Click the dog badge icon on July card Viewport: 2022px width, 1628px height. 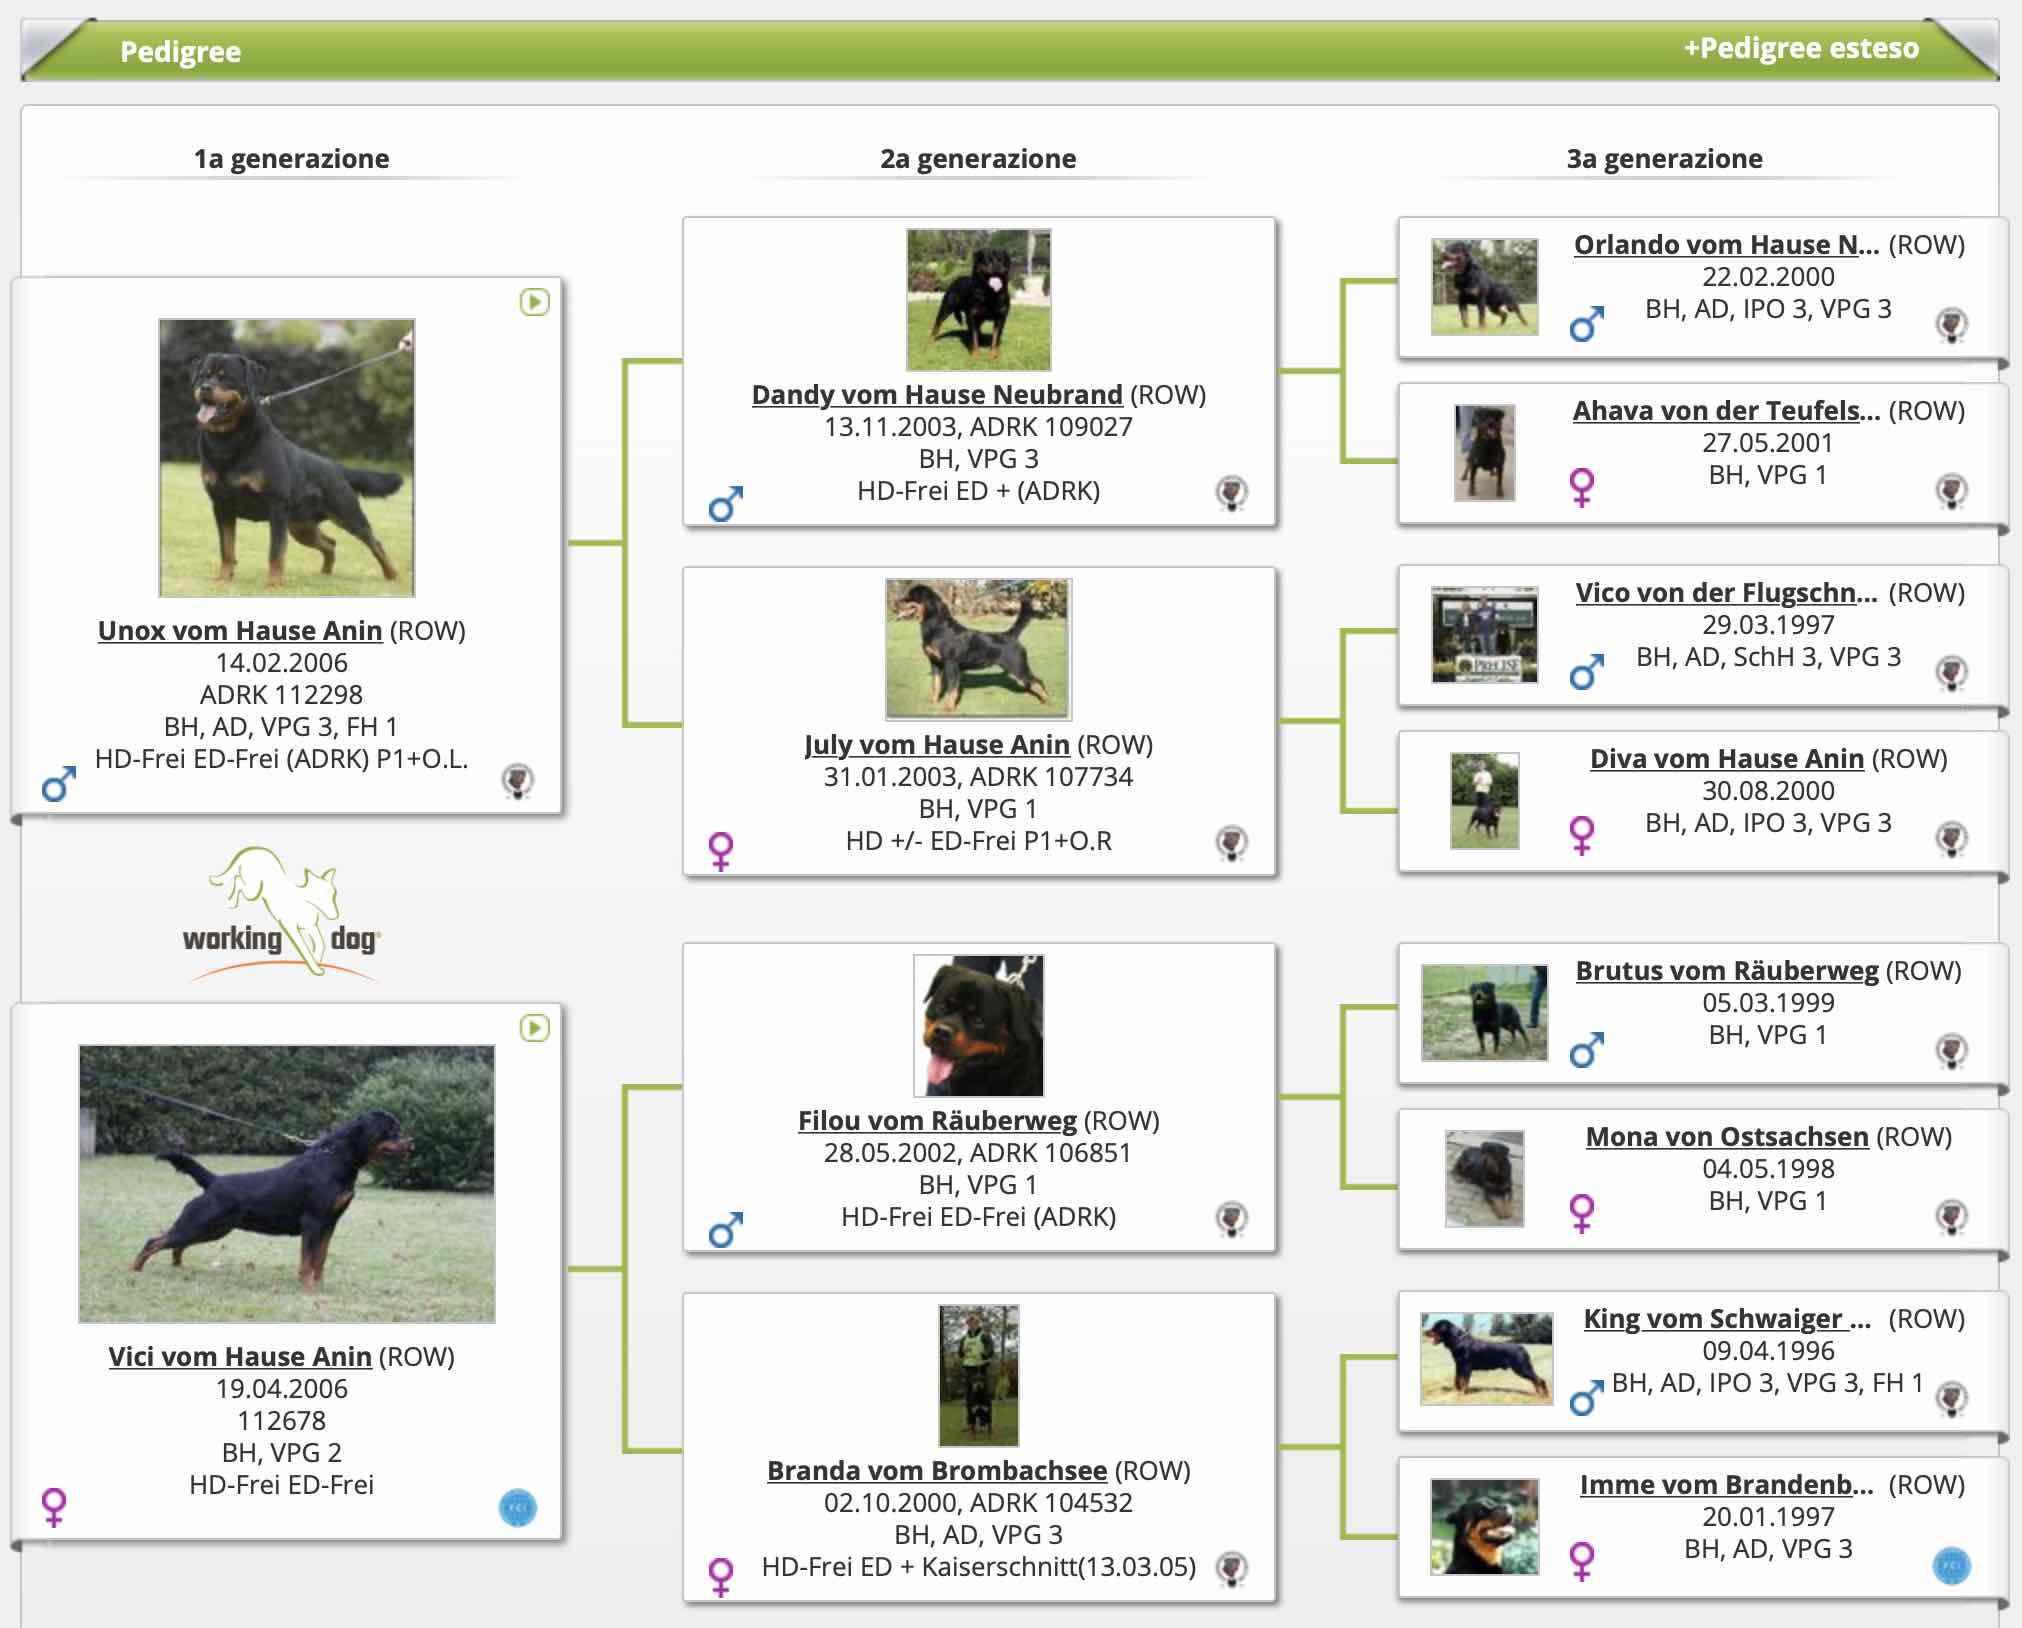pyautogui.click(x=1232, y=843)
